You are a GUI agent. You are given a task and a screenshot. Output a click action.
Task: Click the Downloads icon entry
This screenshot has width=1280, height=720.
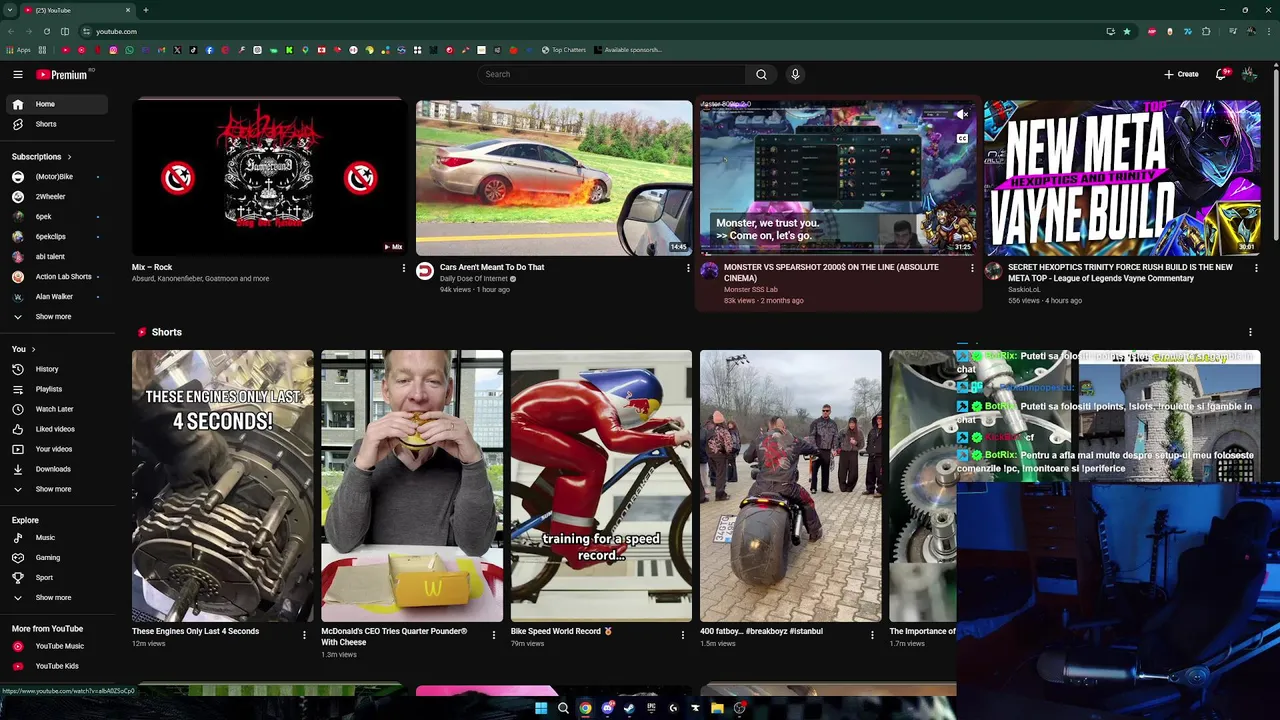click(17, 469)
